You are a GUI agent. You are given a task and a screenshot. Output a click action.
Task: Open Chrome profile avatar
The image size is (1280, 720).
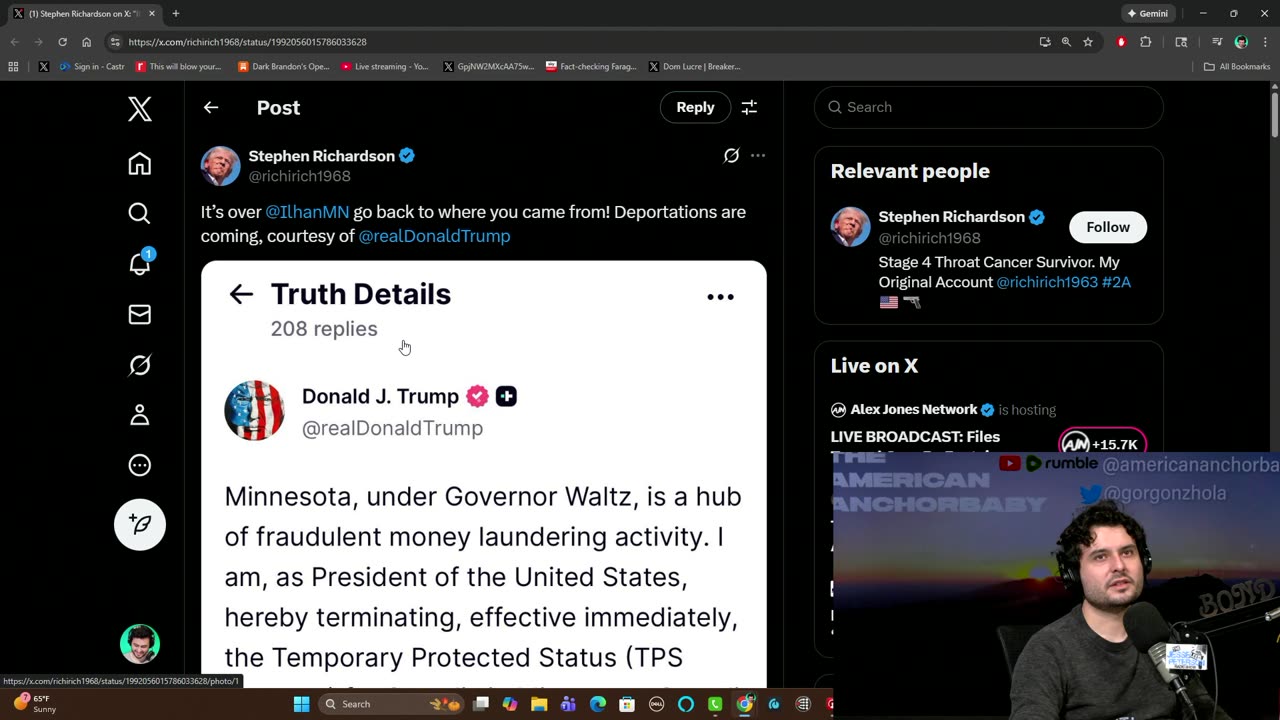click(1241, 42)
